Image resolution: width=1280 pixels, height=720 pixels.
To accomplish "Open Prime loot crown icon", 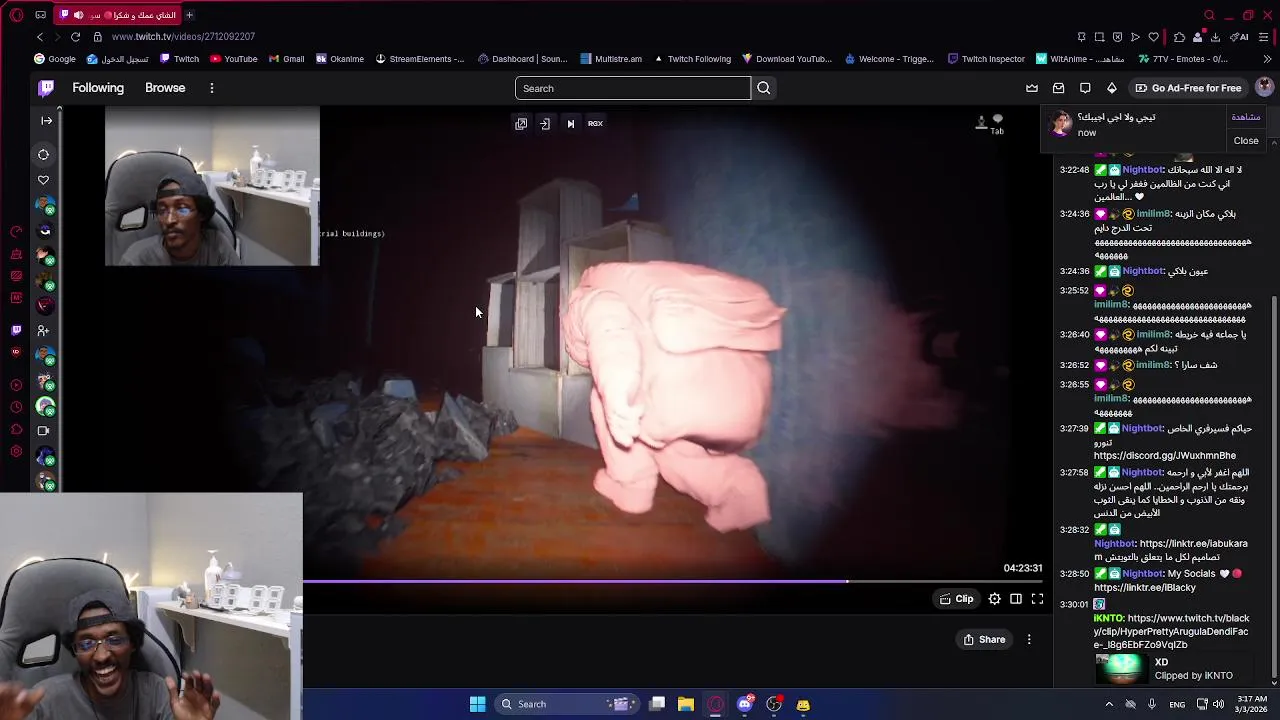I will coord(1032,88).
